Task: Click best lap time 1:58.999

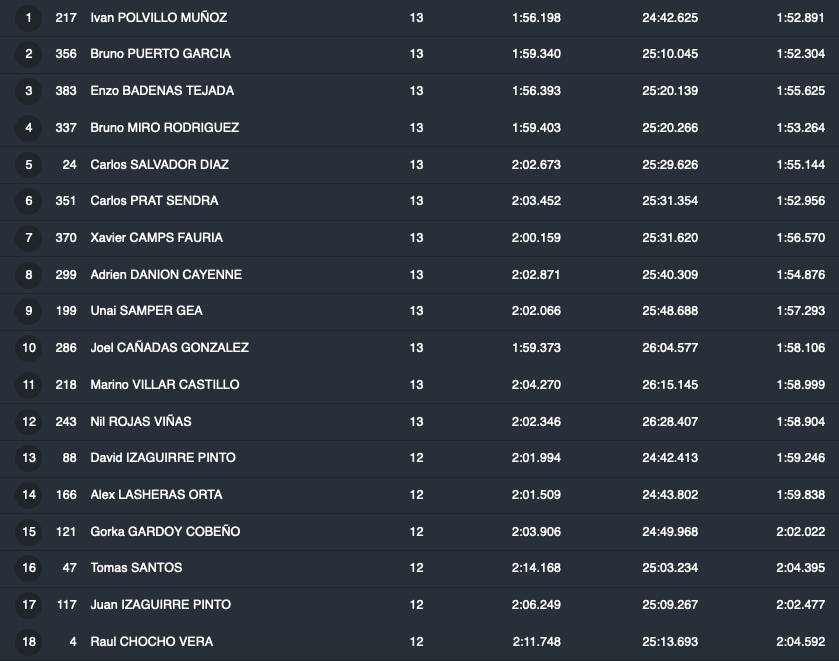Action: (800, 384)
